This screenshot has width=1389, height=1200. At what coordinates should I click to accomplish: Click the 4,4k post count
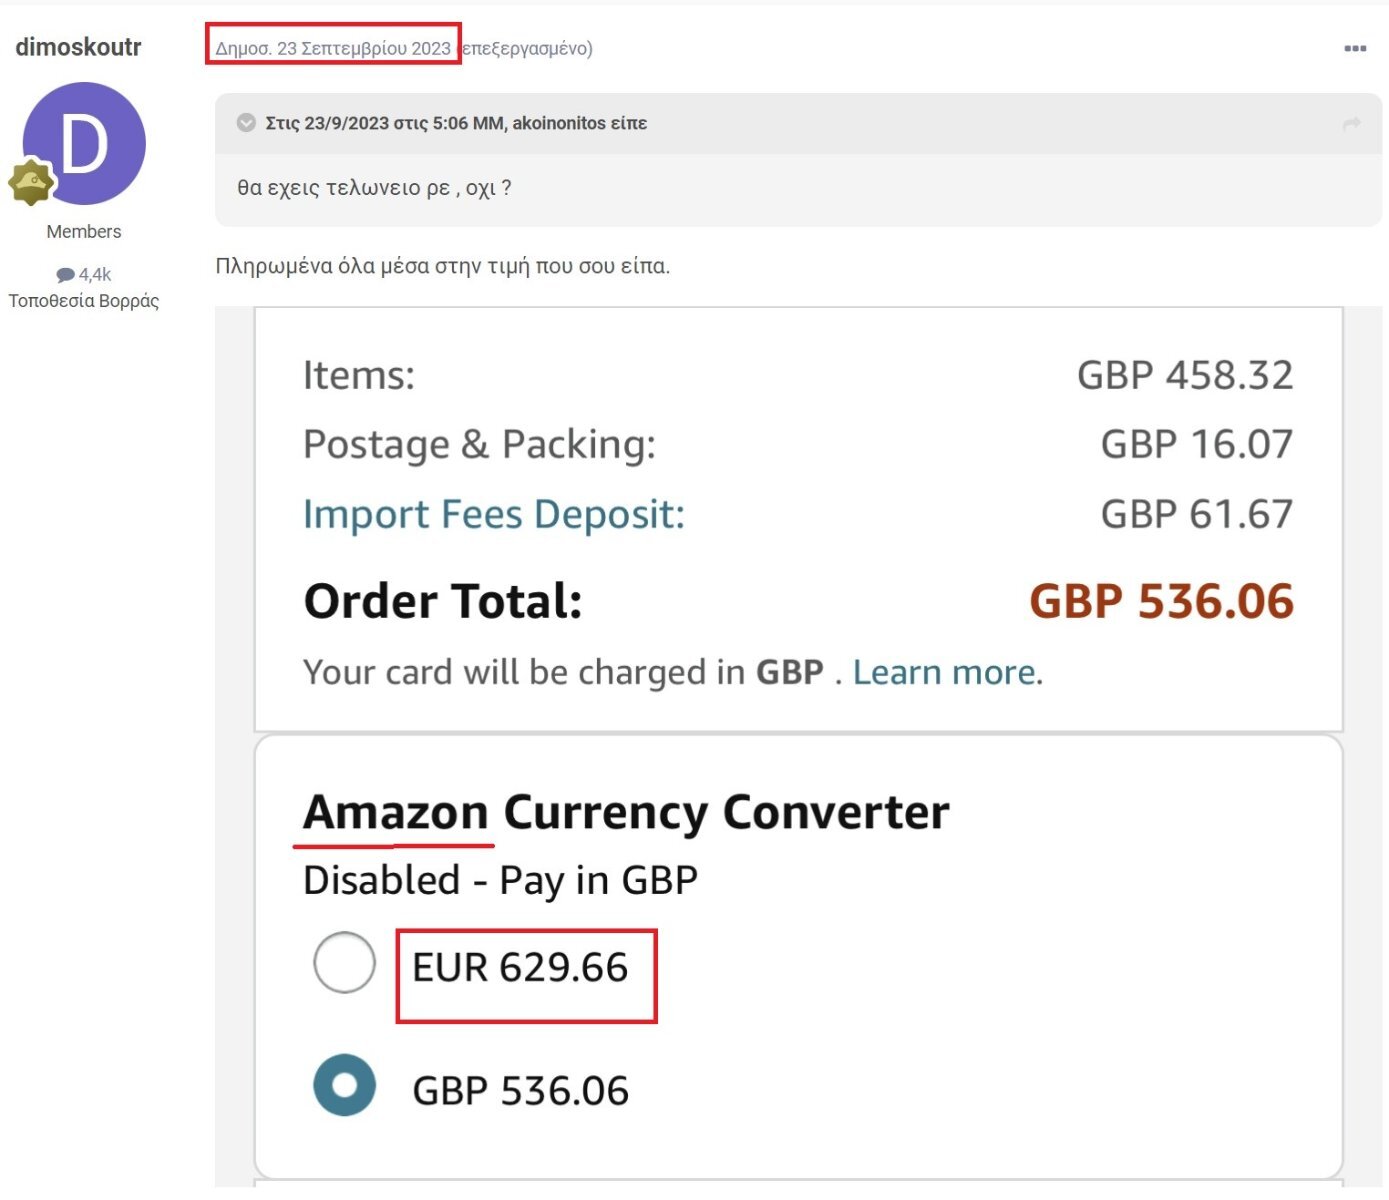point(95,275)
